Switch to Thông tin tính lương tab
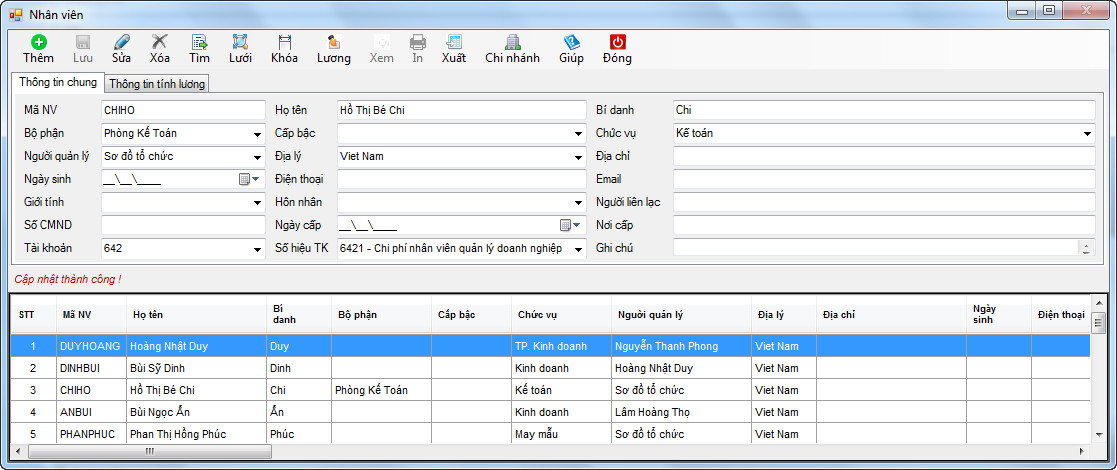 [x=157, y=84]
